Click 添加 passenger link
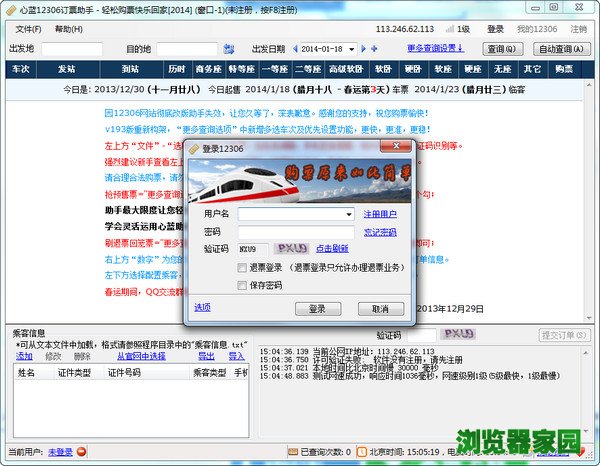The width and height of the screenshot is (600, 466). pos(24,356)
